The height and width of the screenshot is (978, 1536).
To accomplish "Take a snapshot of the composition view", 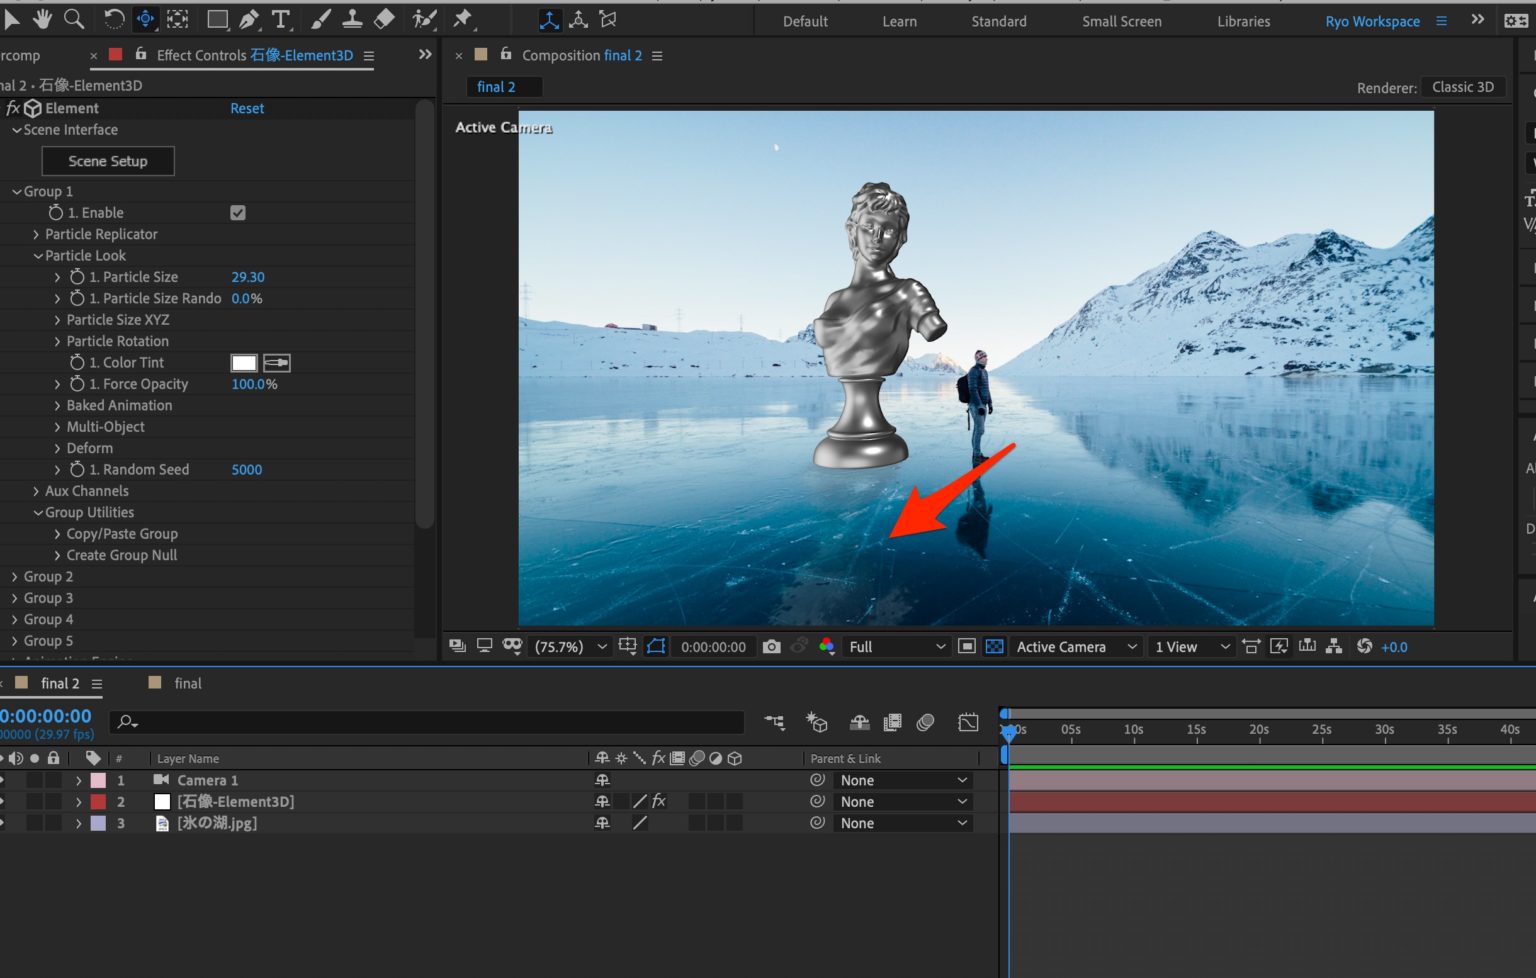I will [x=771, y=646].
